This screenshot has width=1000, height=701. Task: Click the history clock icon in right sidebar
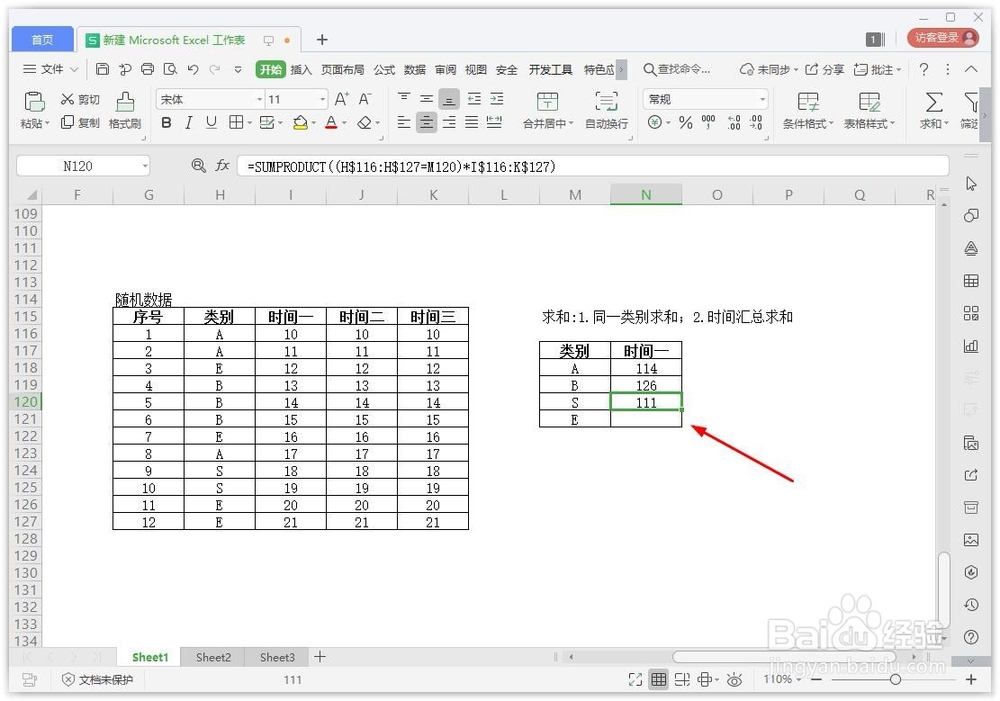(971, 604)
